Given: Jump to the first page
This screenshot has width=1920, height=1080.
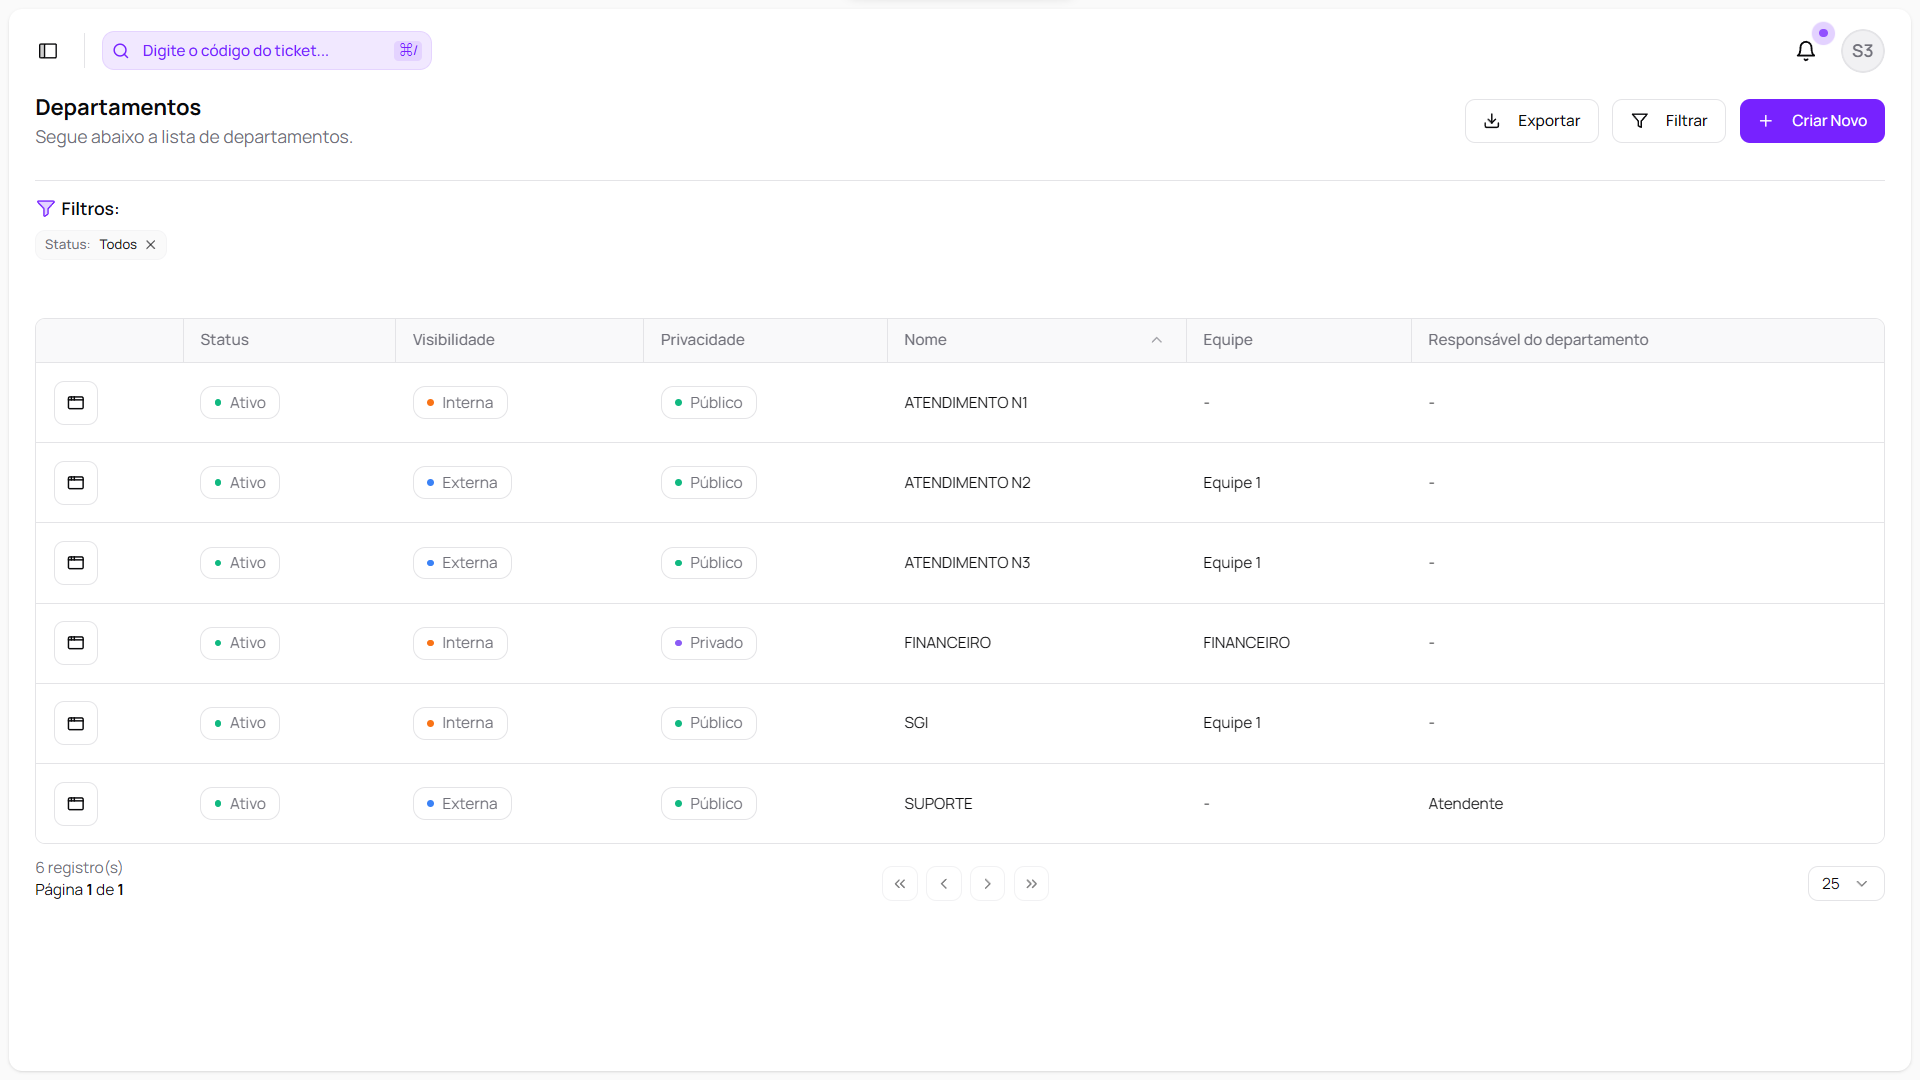Looking at the screenshot, I should (x=900, y=884).
